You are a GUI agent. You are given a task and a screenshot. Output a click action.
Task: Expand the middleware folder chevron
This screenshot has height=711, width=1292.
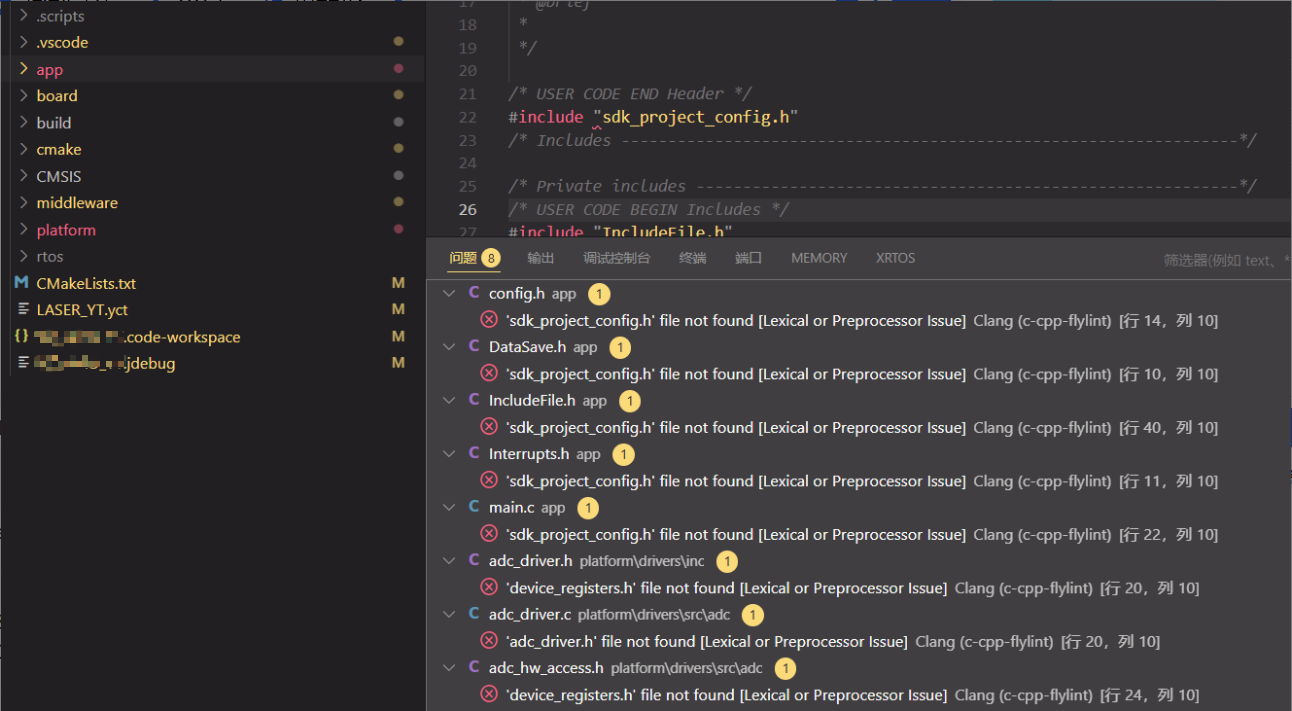pos(24,202)
